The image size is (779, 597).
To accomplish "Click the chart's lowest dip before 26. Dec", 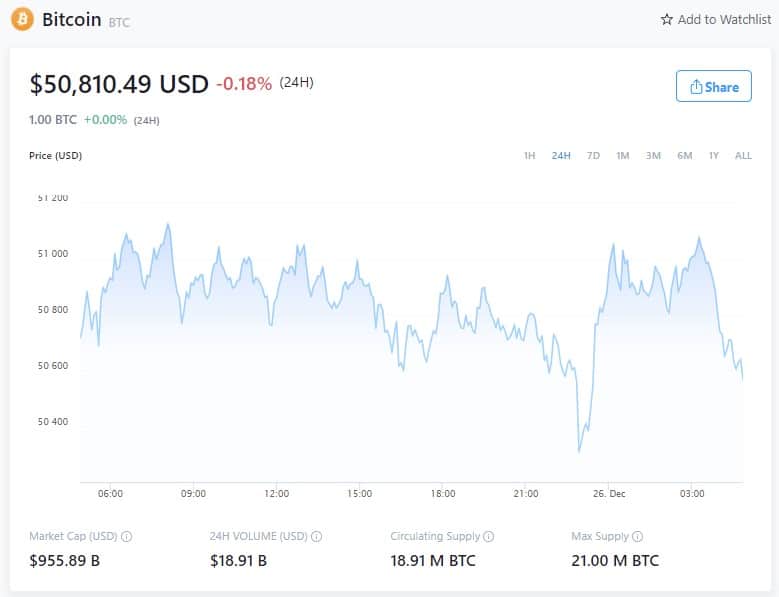I will 579,451.
